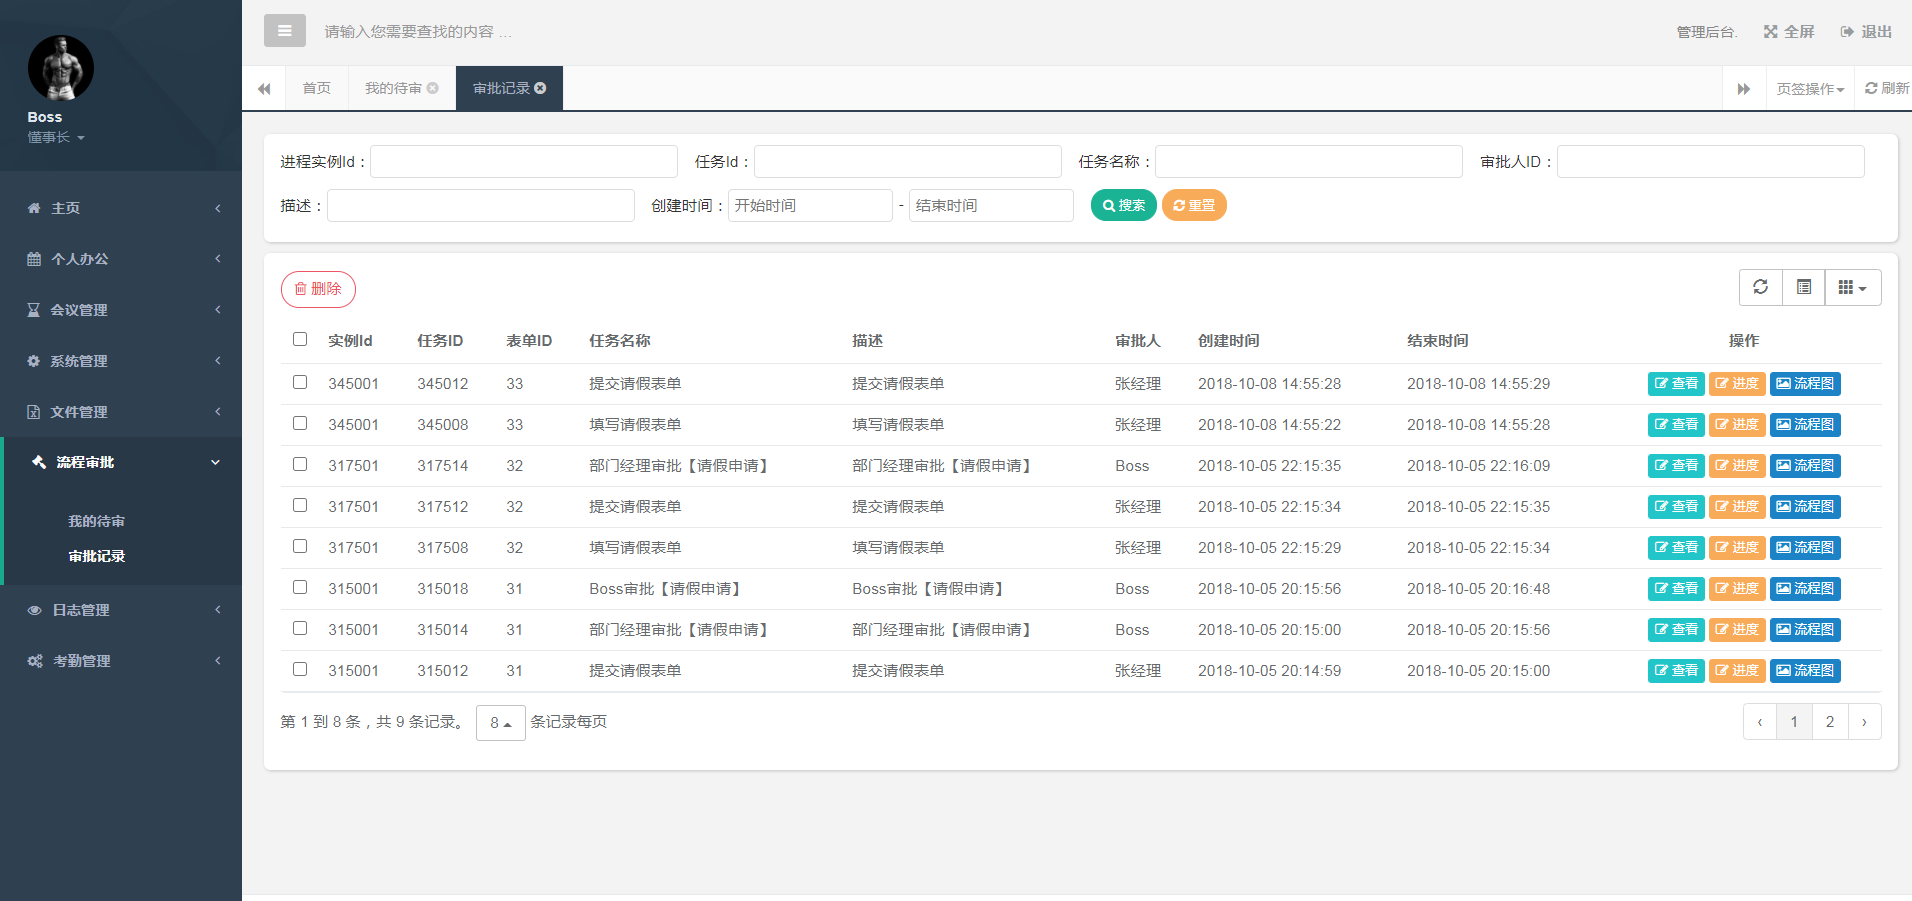Image resolution: width=1912 pixels, height=901 pixels.
Task: Click the 刷新 refresh icon in the tab bar
Action: click(1870, 88)
